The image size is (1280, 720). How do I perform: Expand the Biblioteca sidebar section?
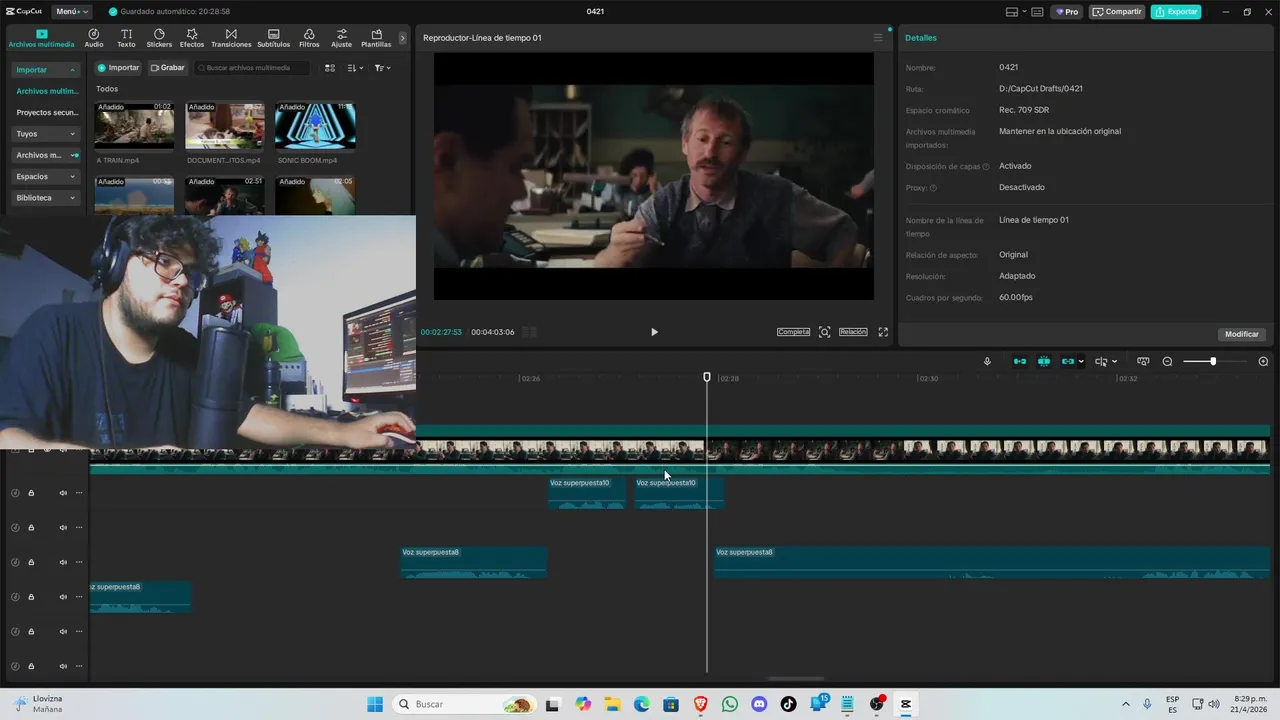tap(46, 198)
